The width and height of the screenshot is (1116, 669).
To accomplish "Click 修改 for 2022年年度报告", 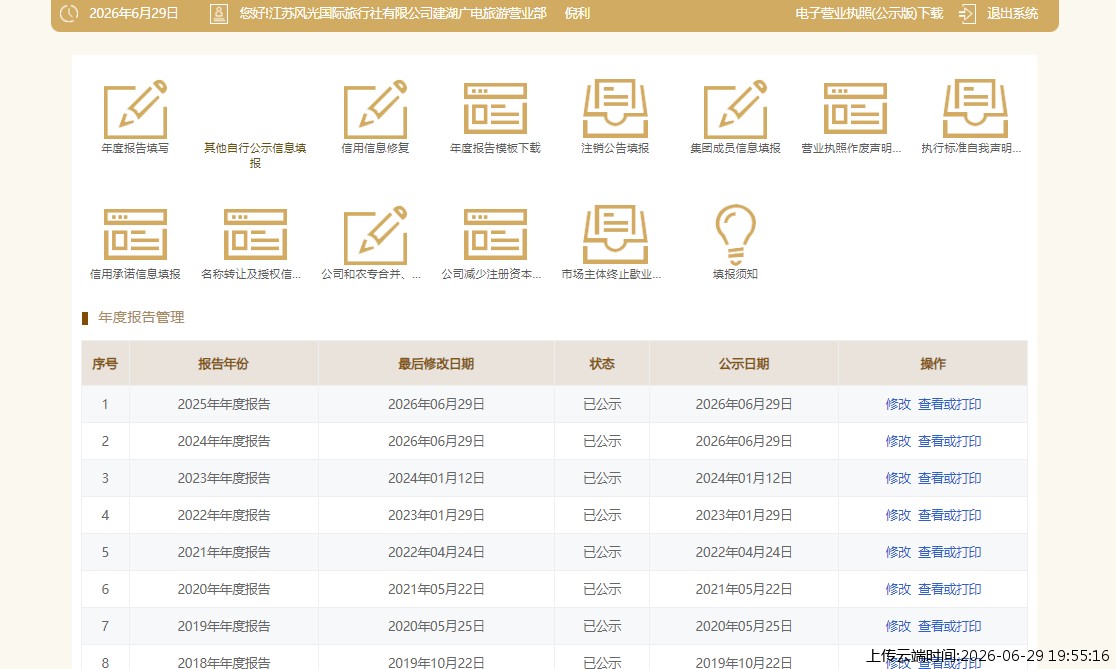I will coord(898,515).
